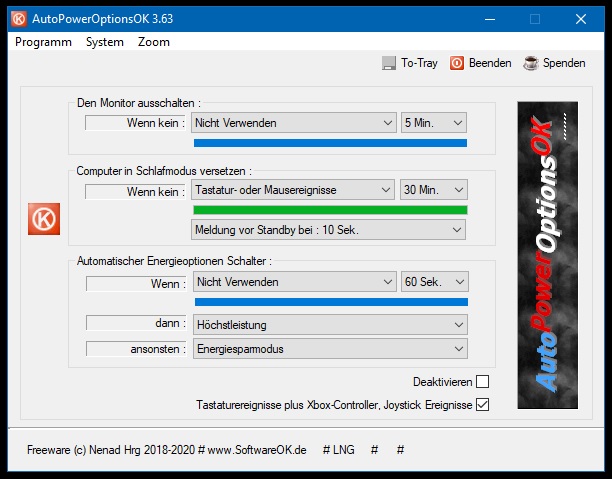Image resolution: width=612 pixels, height=479 pixels.
Task: Click the dann : label field
Action: tap(136, 323)
